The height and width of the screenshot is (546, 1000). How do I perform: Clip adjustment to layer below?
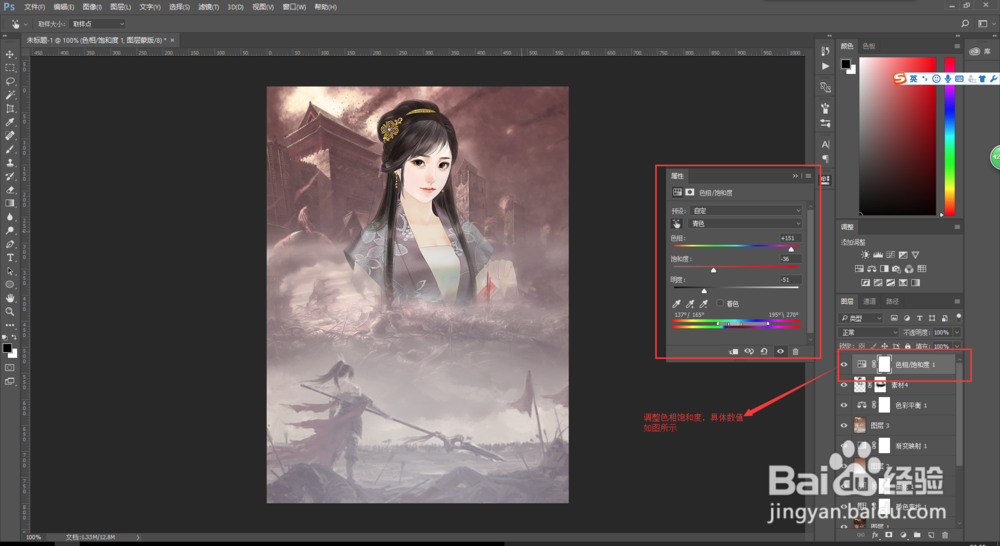[x=734, y=351]
